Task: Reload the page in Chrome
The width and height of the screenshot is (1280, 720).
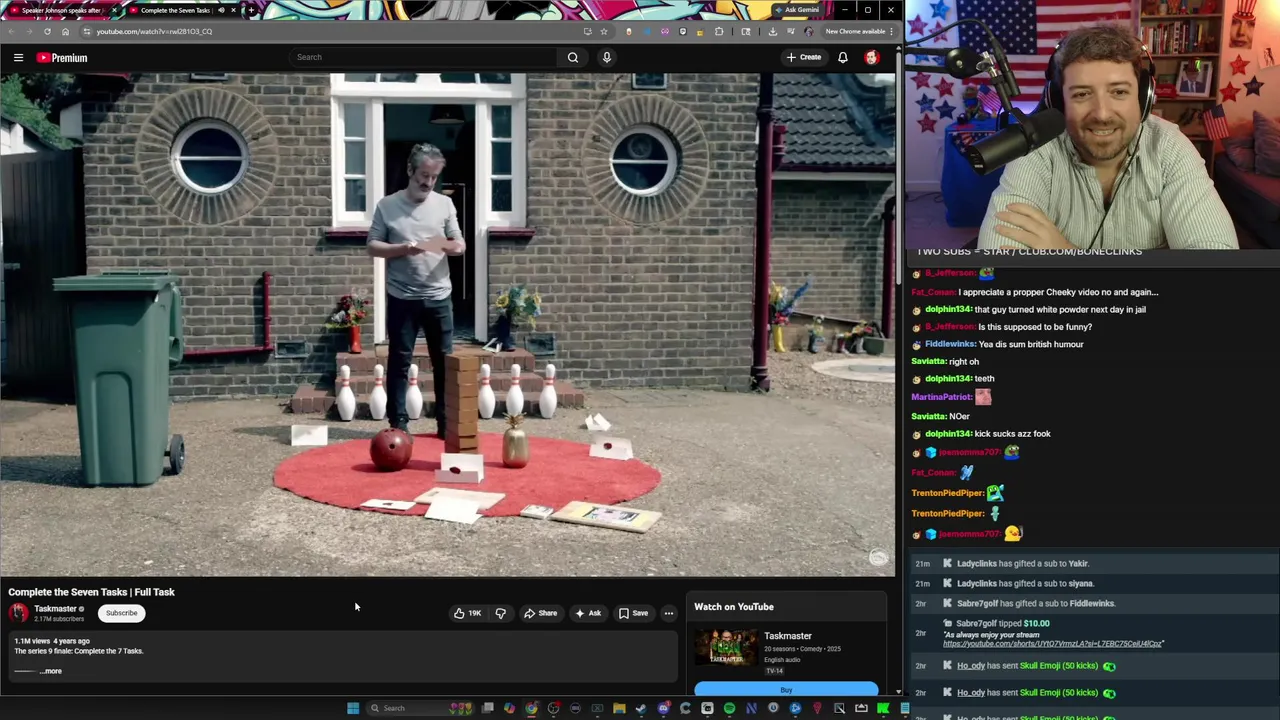Action: click(47, 31)
